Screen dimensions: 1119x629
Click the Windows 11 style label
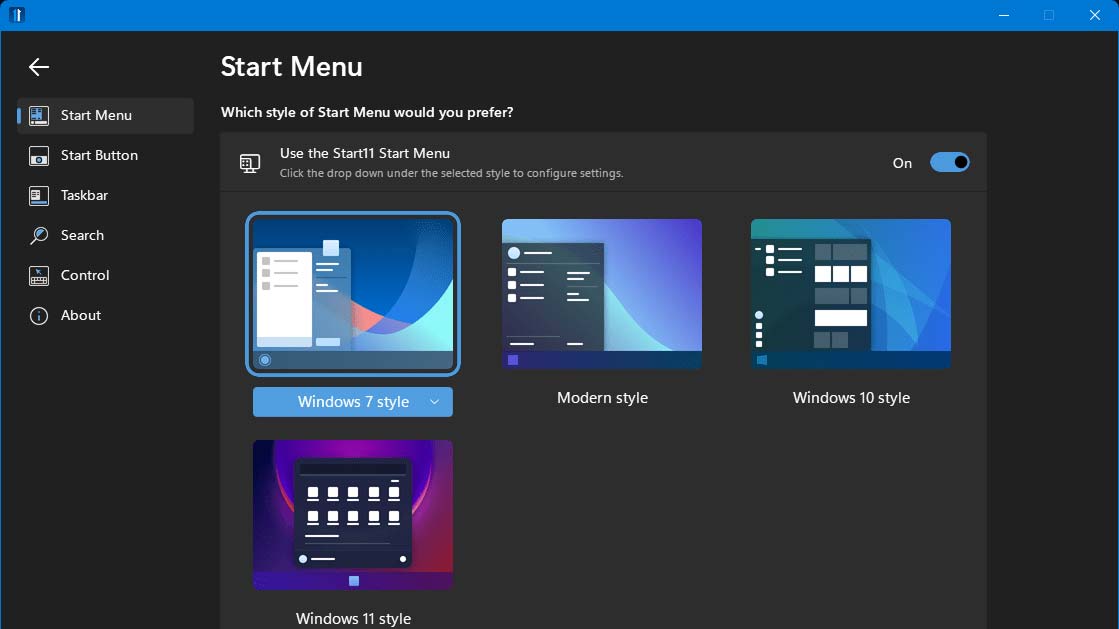[x=353, y=618]
